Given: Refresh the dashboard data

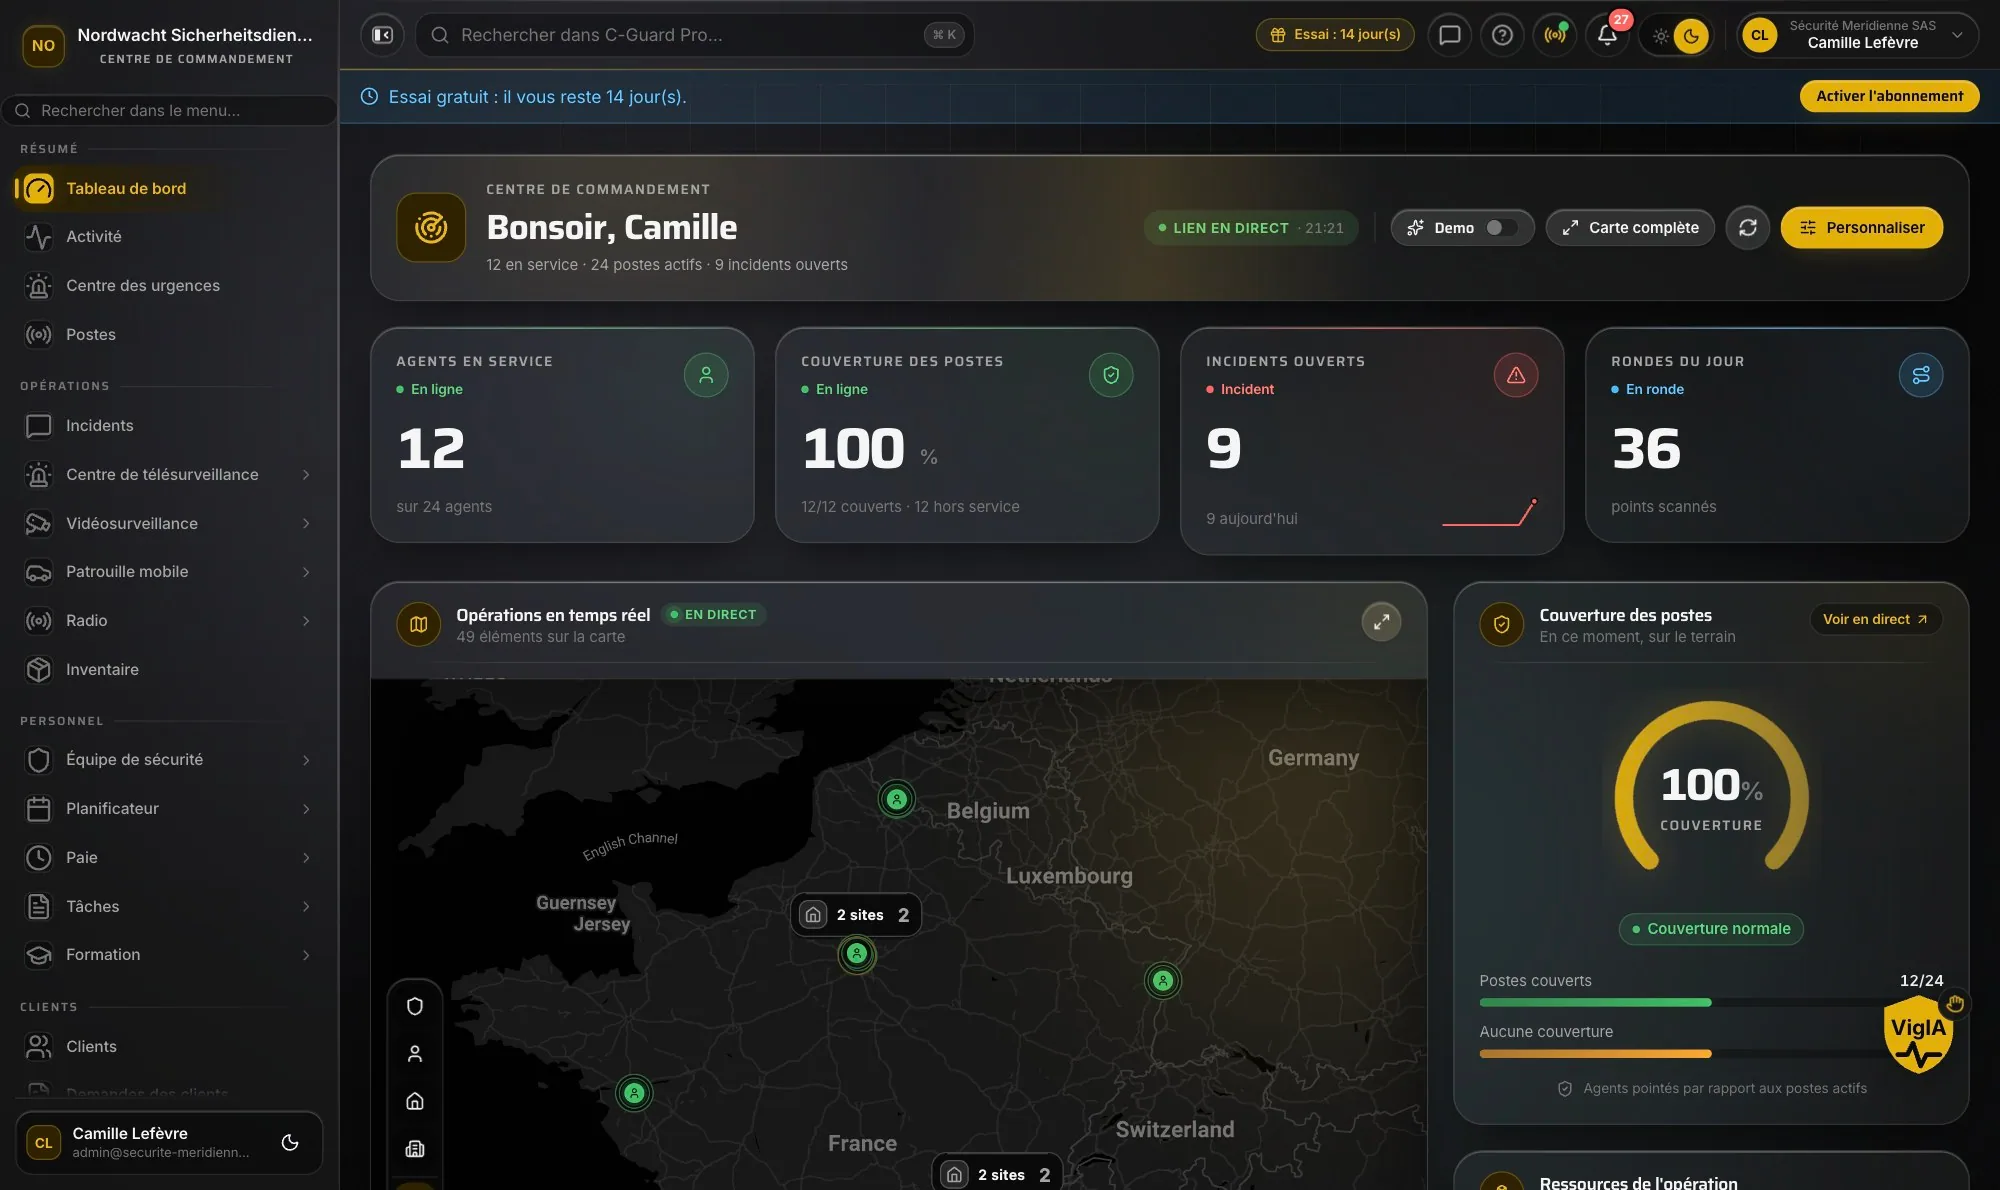Looking at the screenshot, I should point(1747,228).
